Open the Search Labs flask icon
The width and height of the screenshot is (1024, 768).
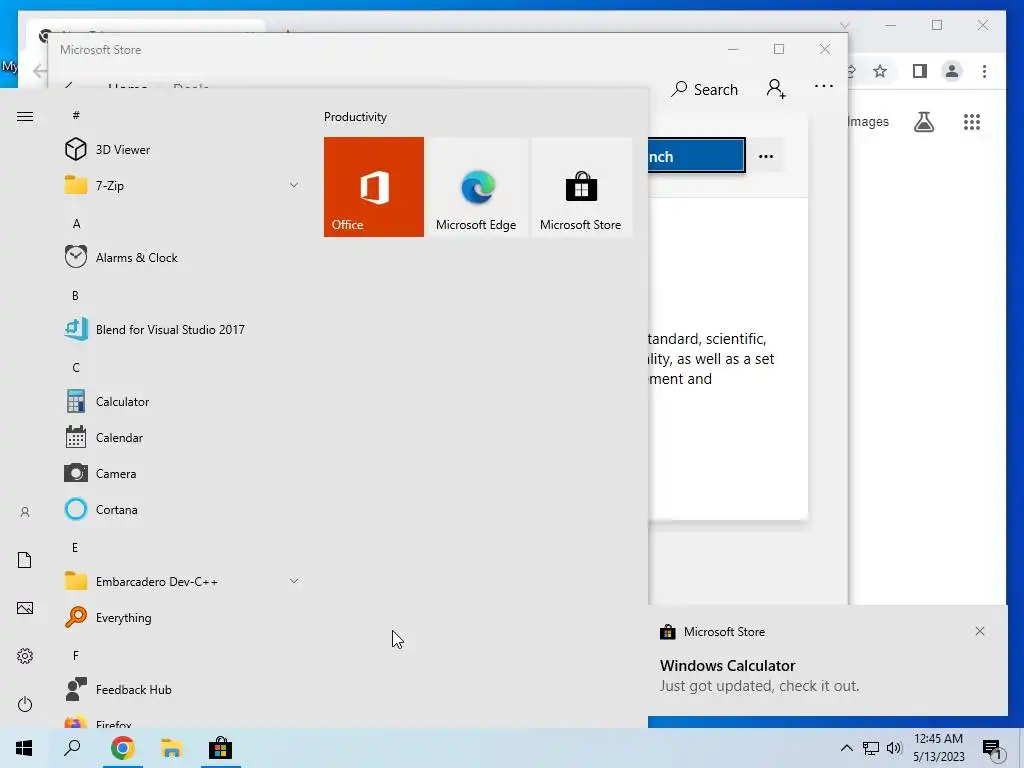(x=923, y=121)
